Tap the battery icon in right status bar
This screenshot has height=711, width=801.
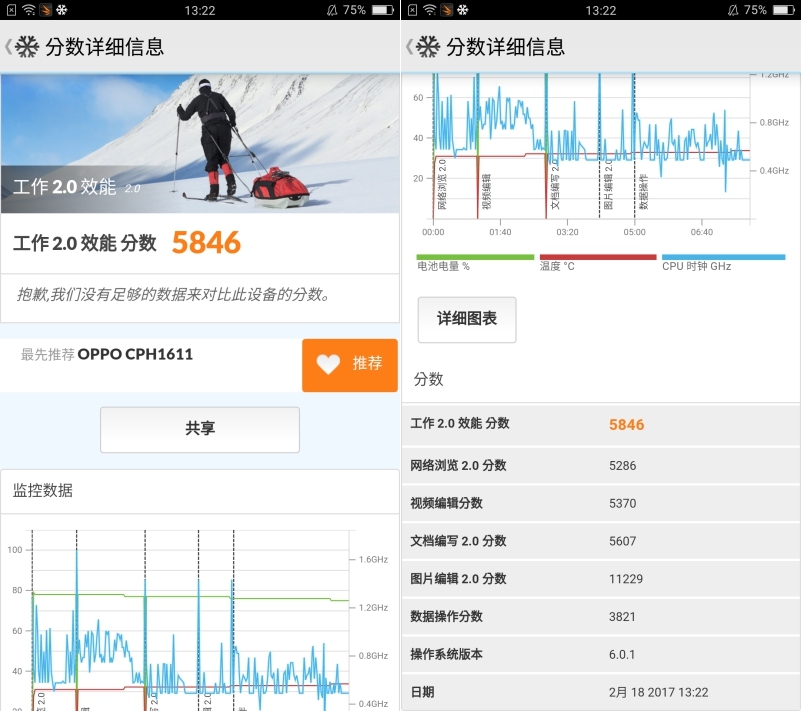pos(784,10)
